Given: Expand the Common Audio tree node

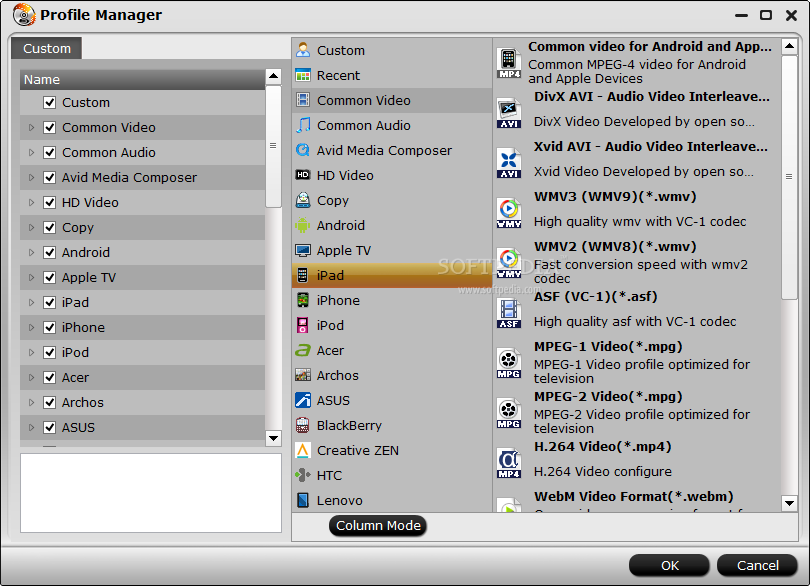Looking at the screenshot, I should click(x=32, y=152).
